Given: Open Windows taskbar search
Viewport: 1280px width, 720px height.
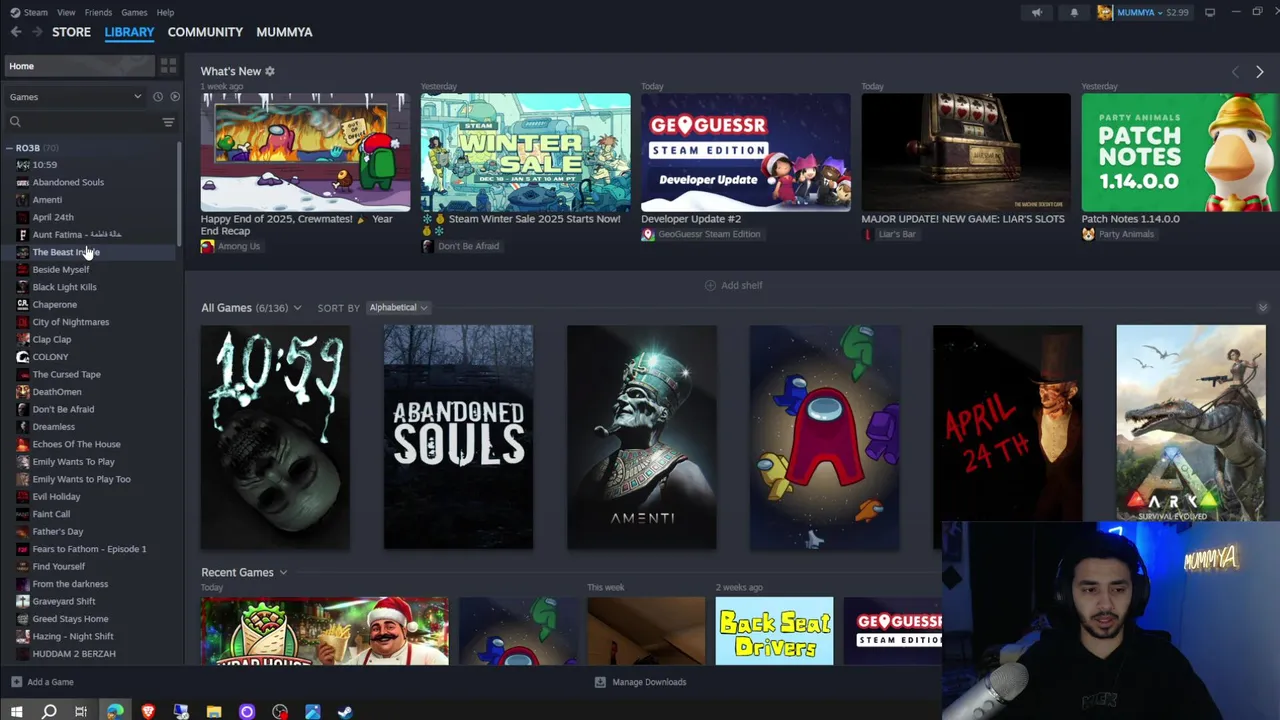Looking at the screenshot, I should click(49, 712).
